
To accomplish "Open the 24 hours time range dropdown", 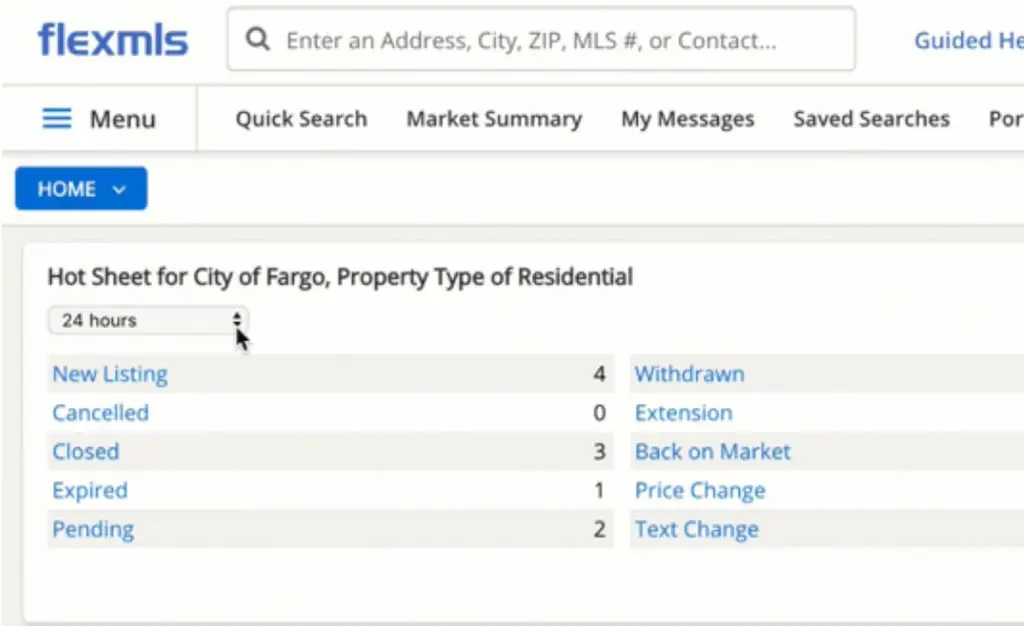I will (x=148, y=320).
